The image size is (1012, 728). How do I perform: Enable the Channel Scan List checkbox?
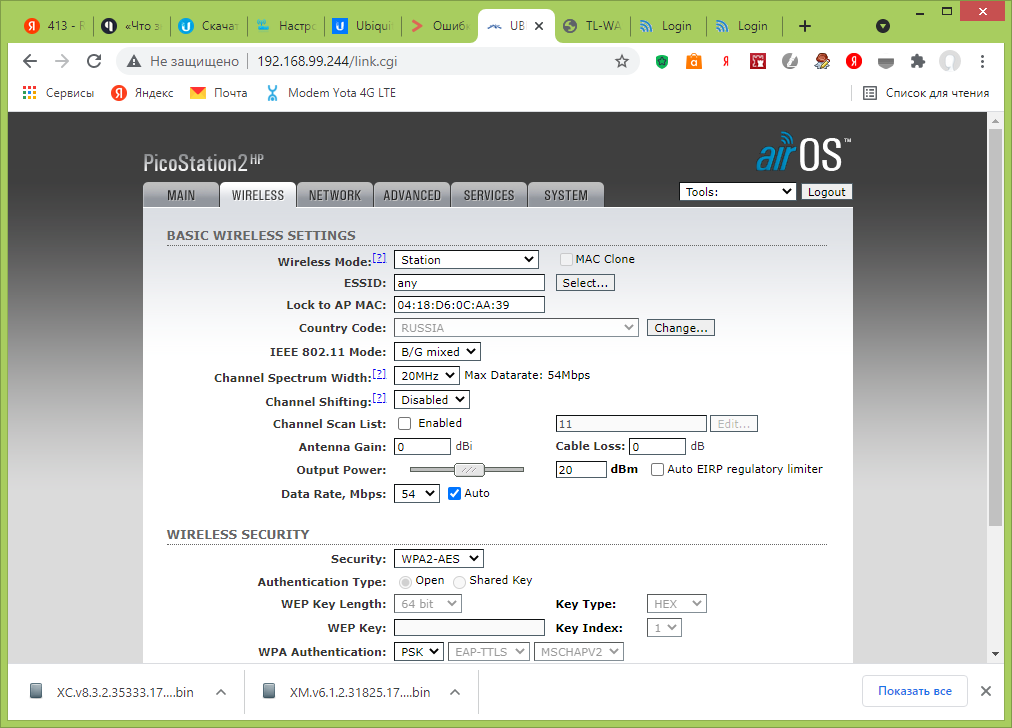405,423
